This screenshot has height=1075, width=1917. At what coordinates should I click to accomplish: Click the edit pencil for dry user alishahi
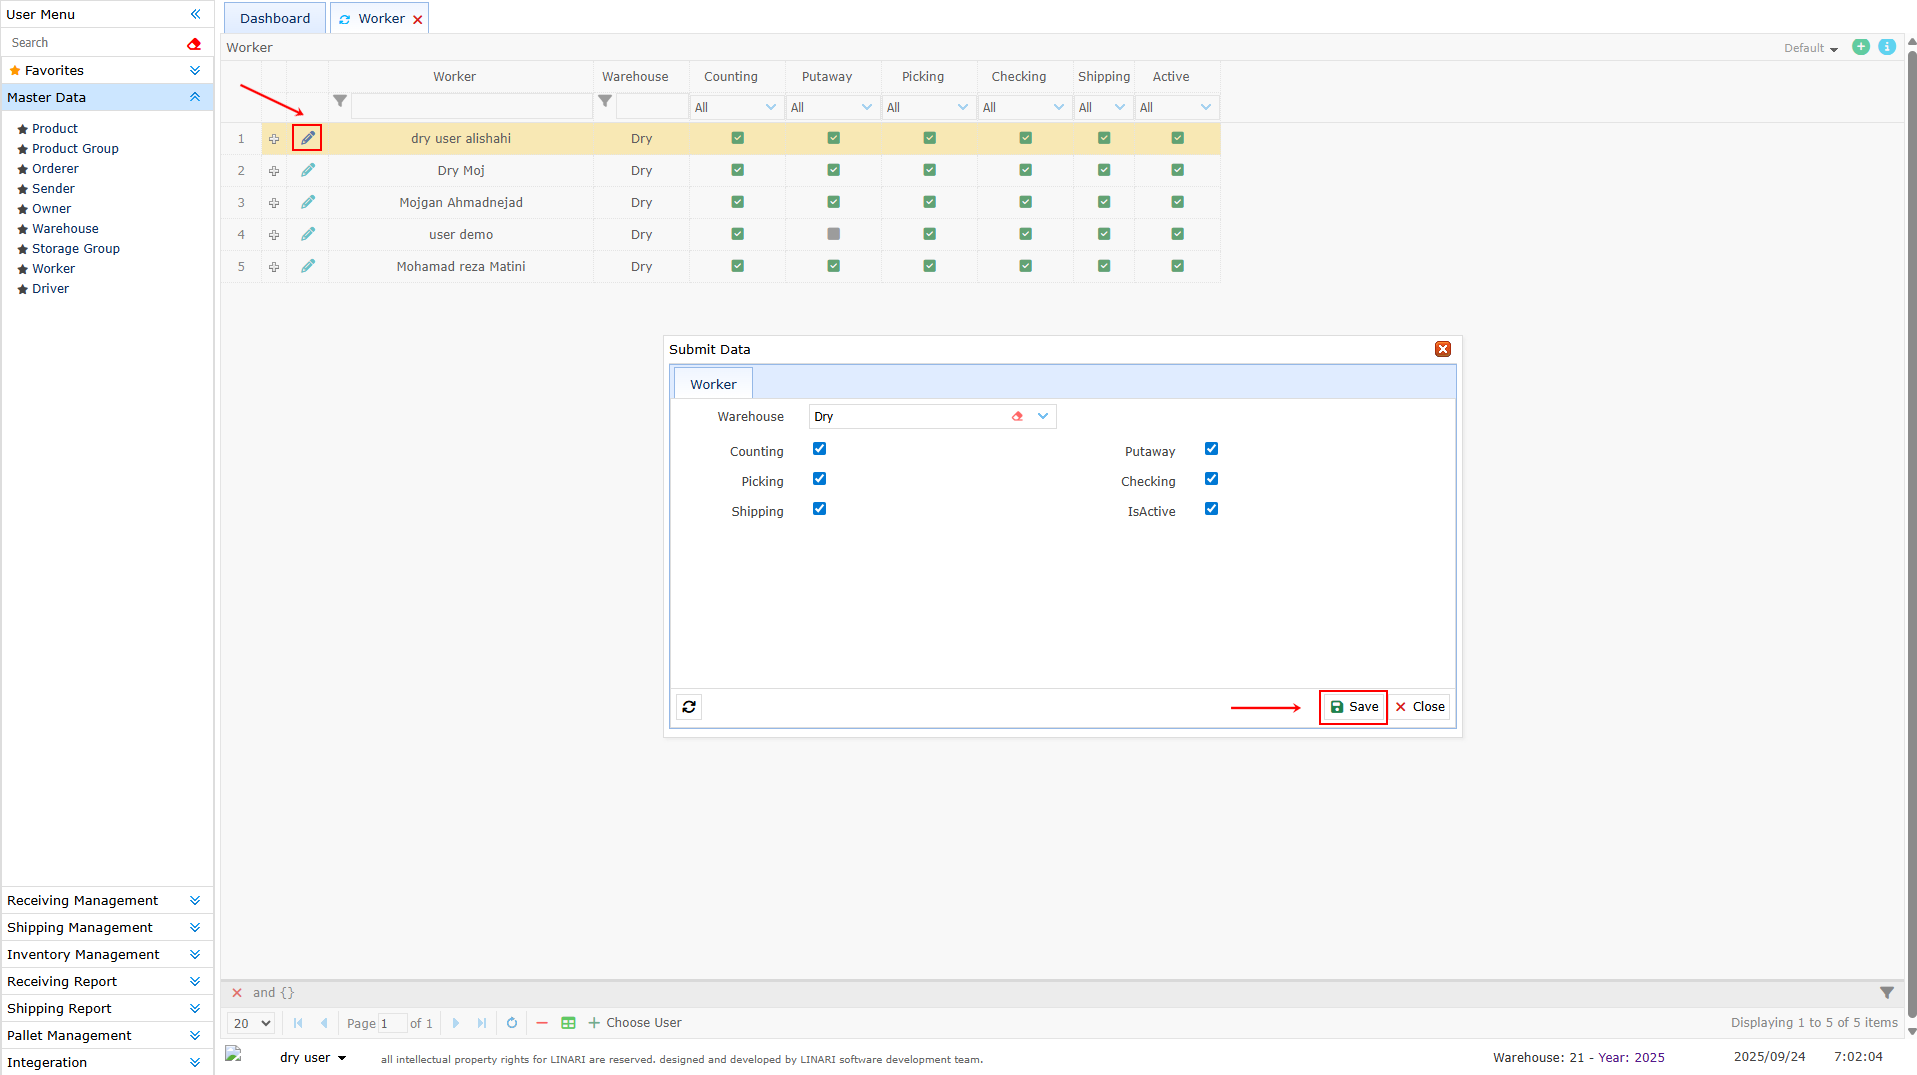(x=307, y=138)
